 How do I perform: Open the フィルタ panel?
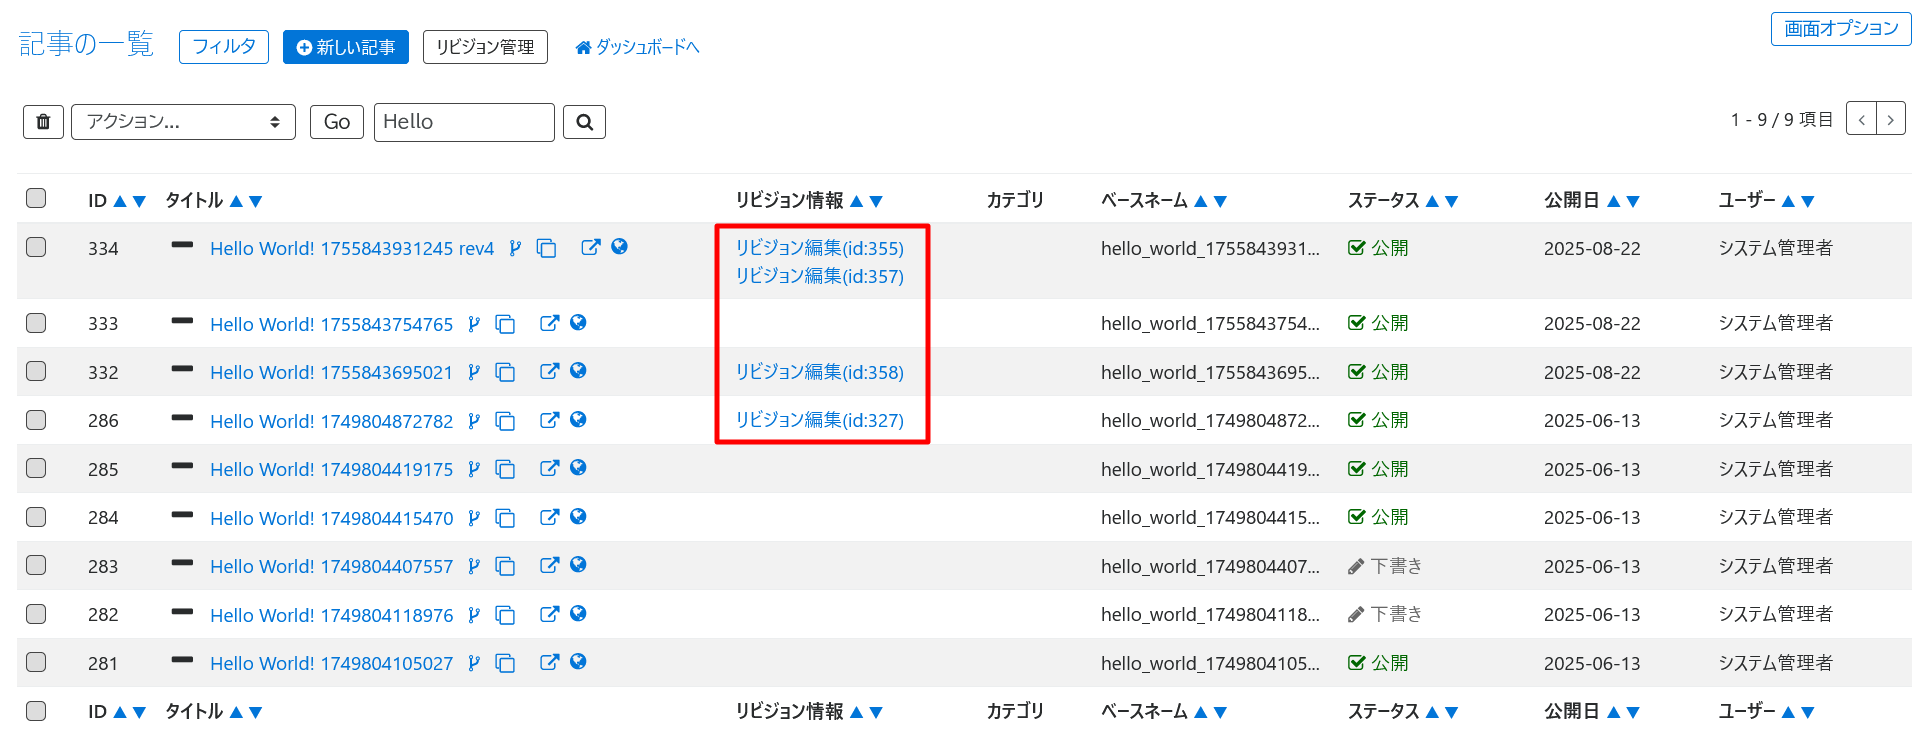coord(224,47)
